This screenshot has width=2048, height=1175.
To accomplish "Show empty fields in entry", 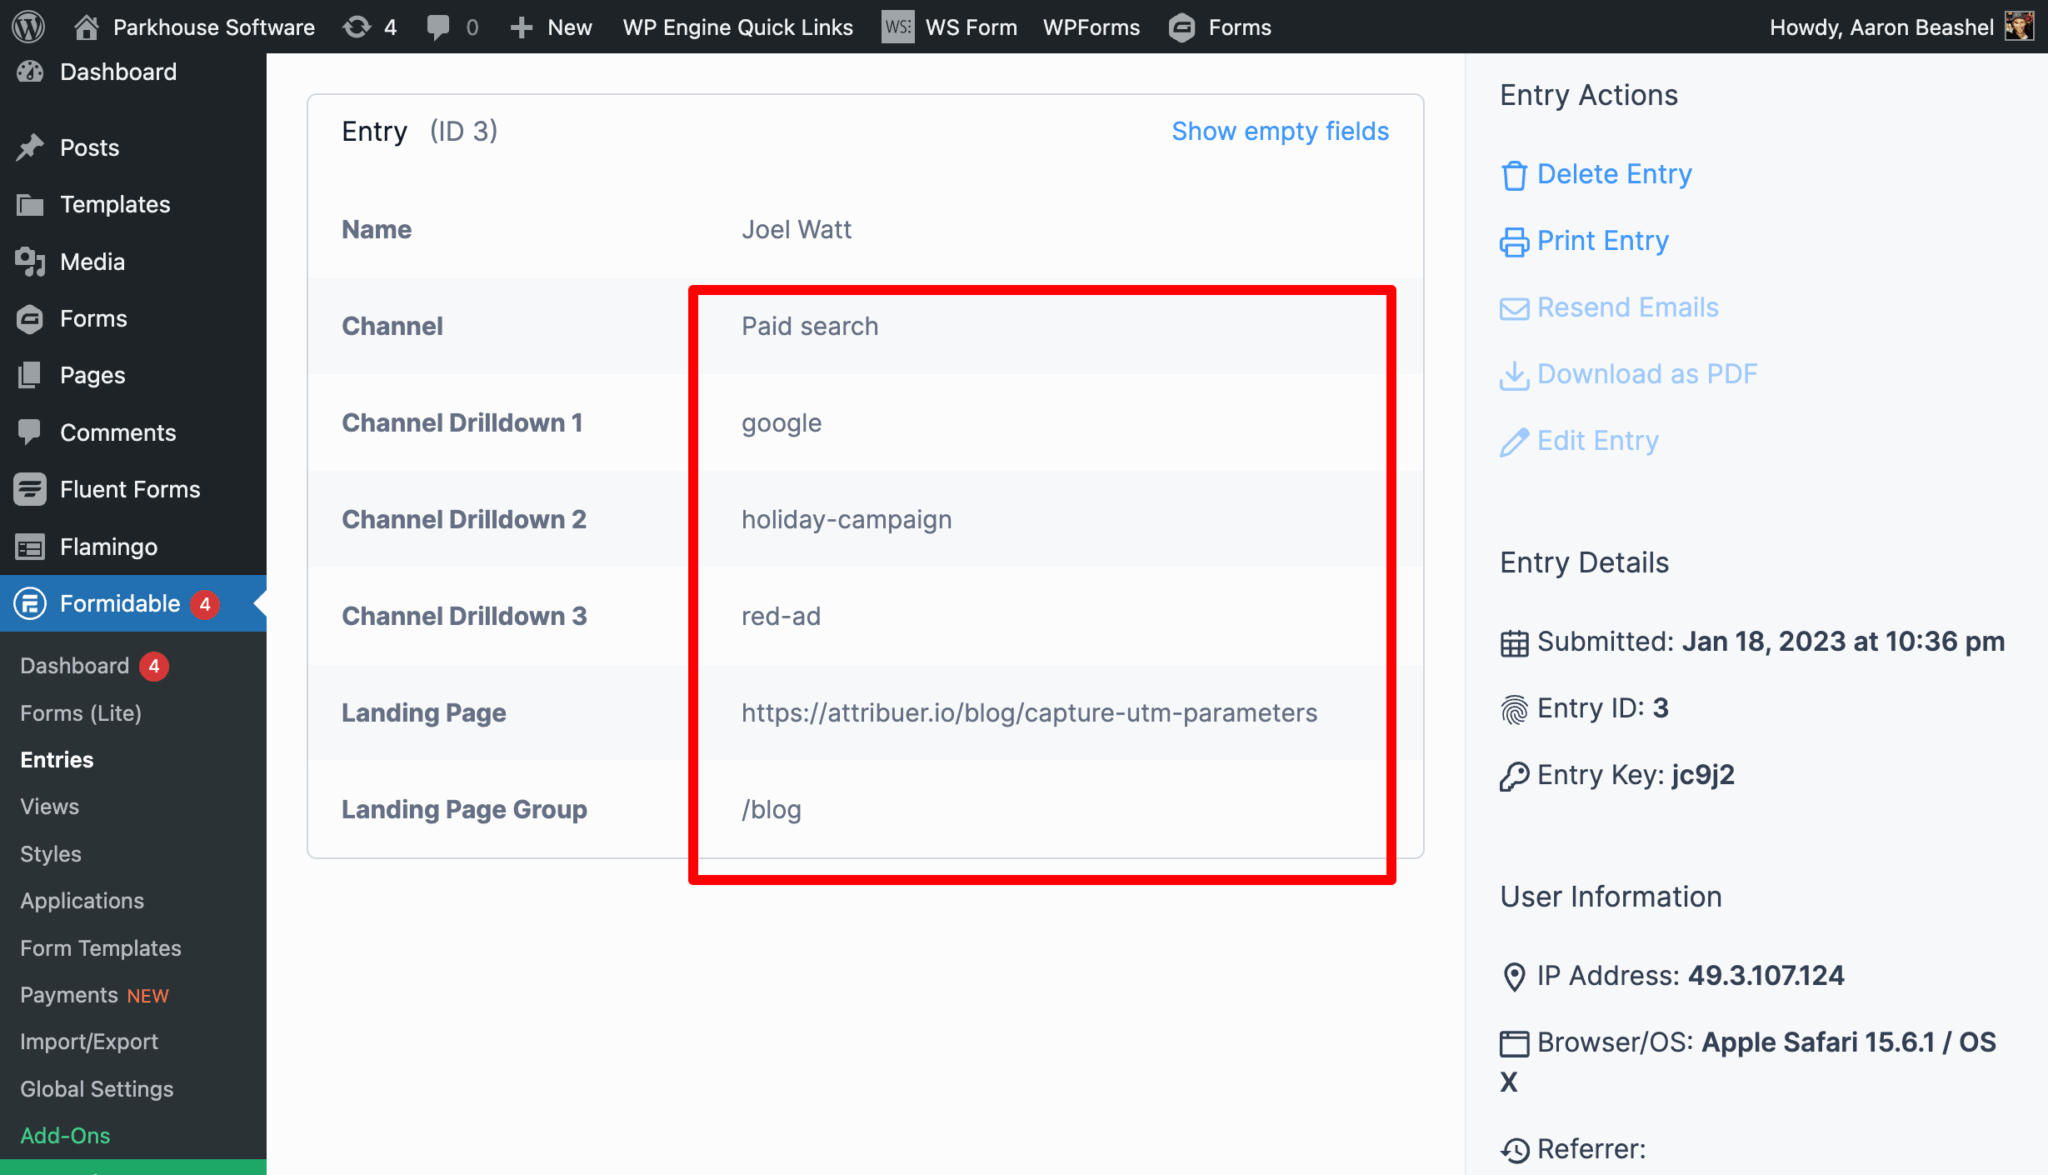I will tap(1280, 131).
